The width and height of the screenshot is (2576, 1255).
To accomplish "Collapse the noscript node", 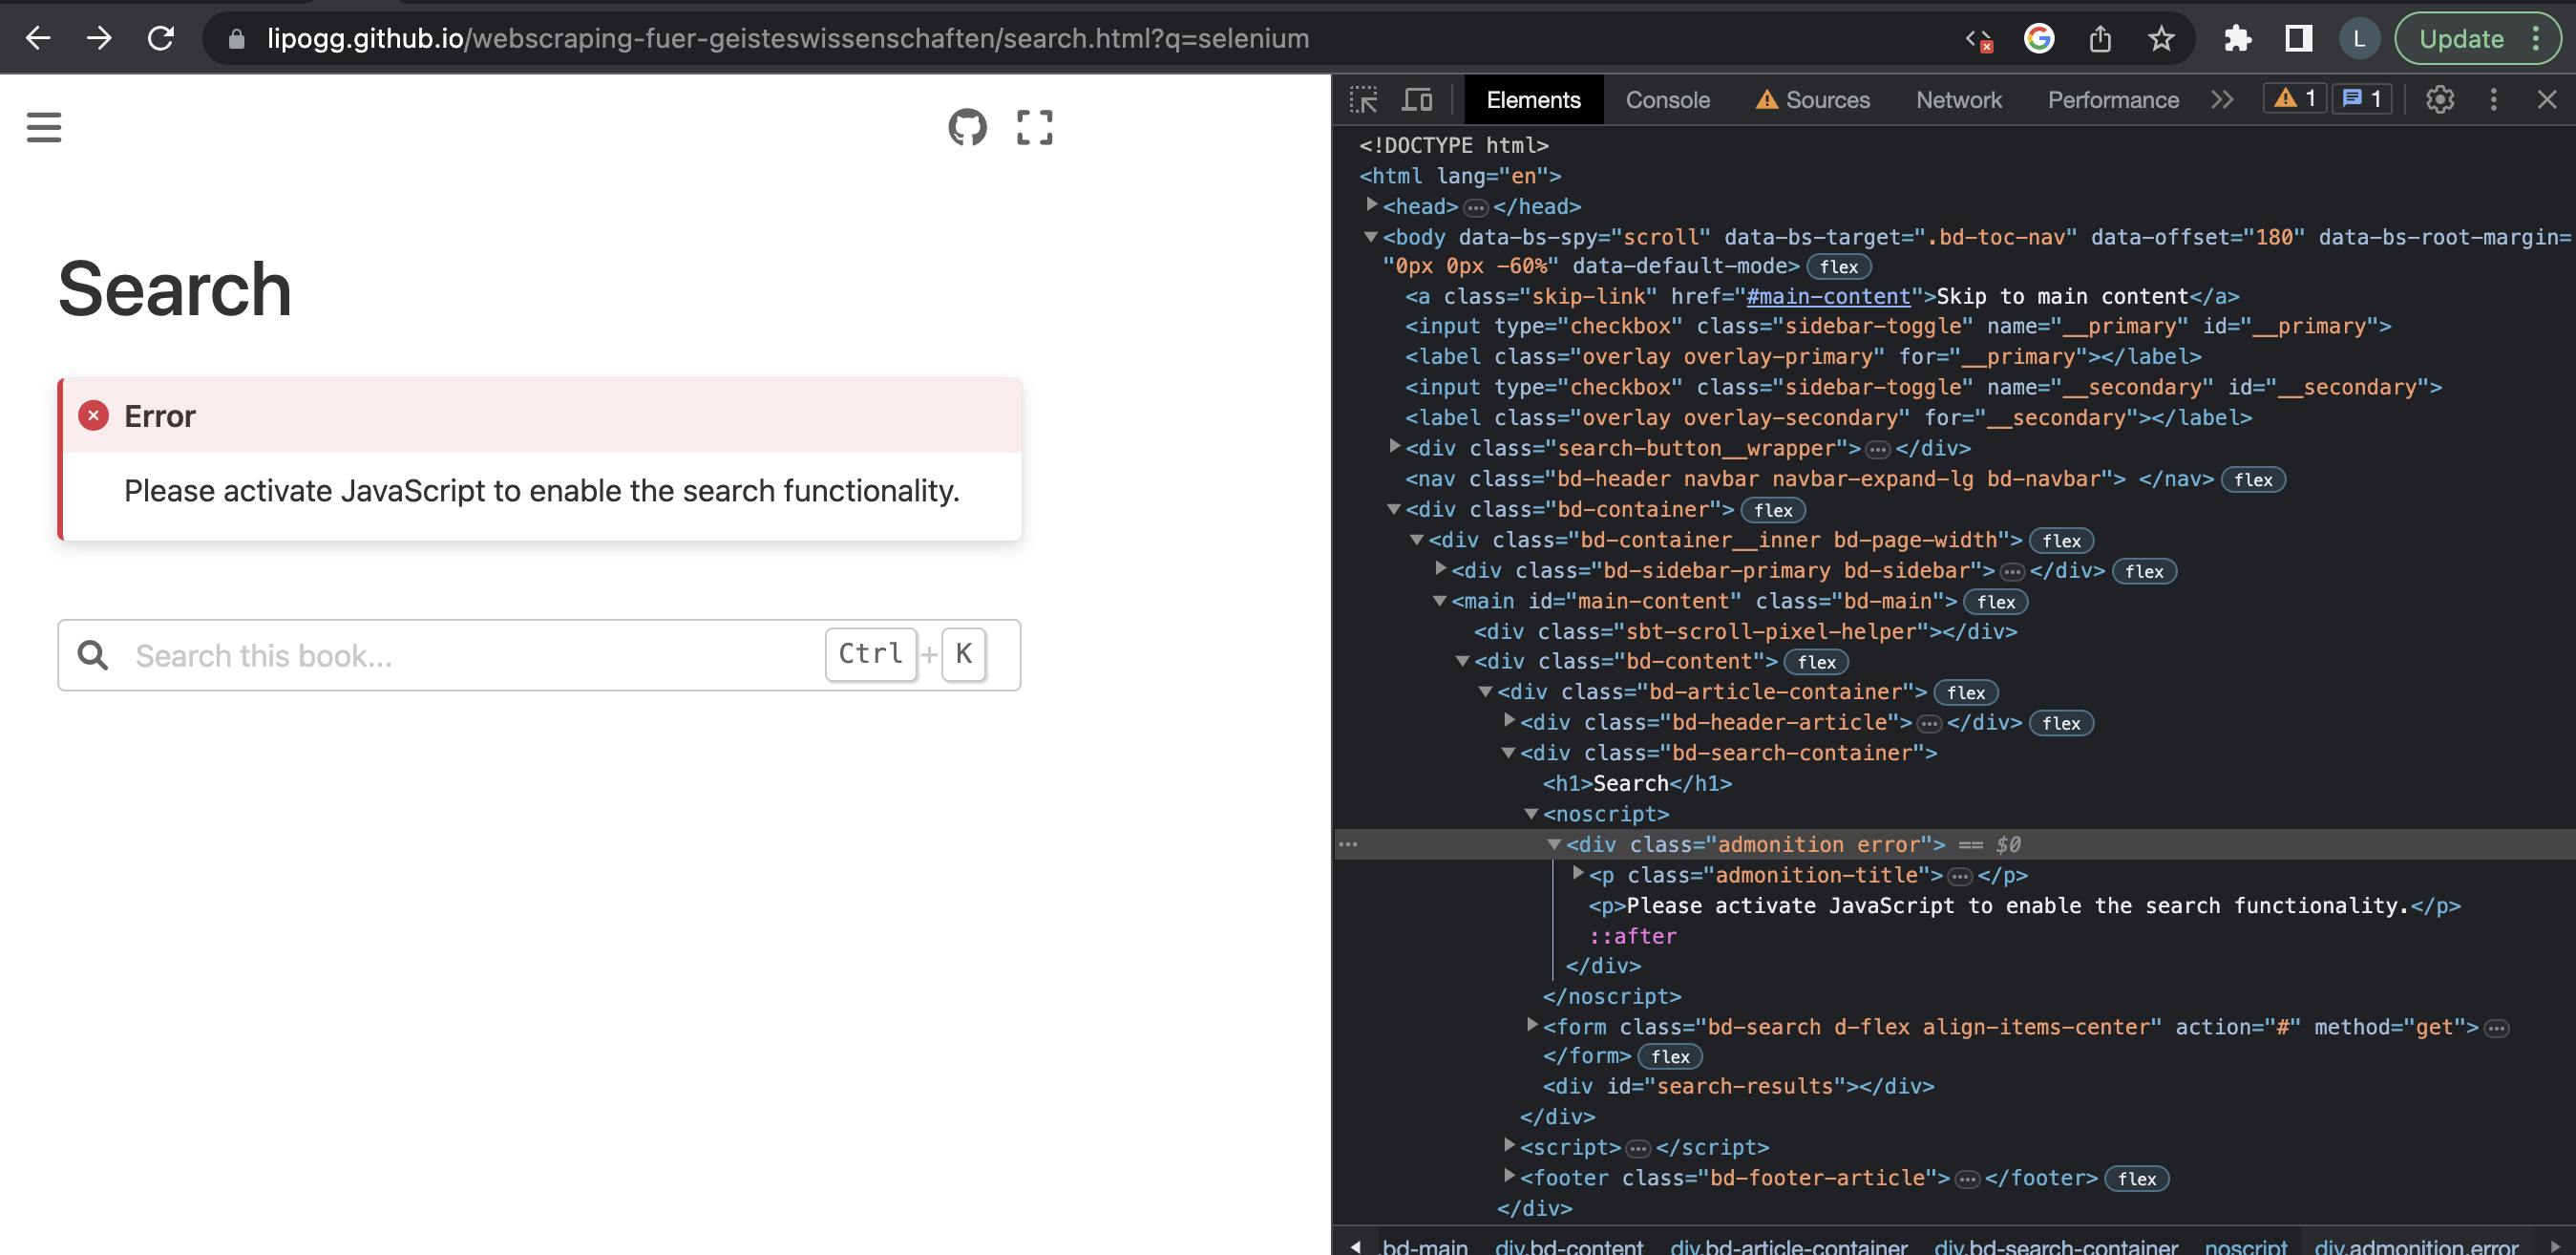I will coord(1532,814).
